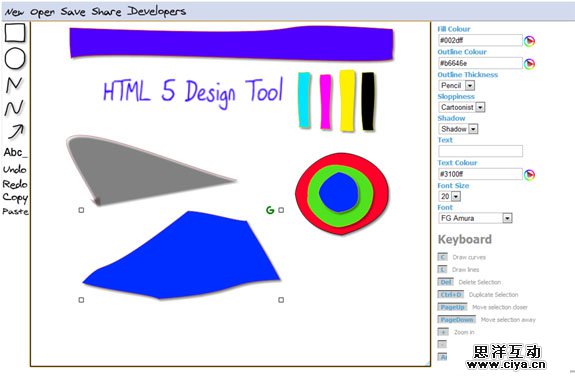
Task: Select the arrow drawing tool
Action: (15, 131)
